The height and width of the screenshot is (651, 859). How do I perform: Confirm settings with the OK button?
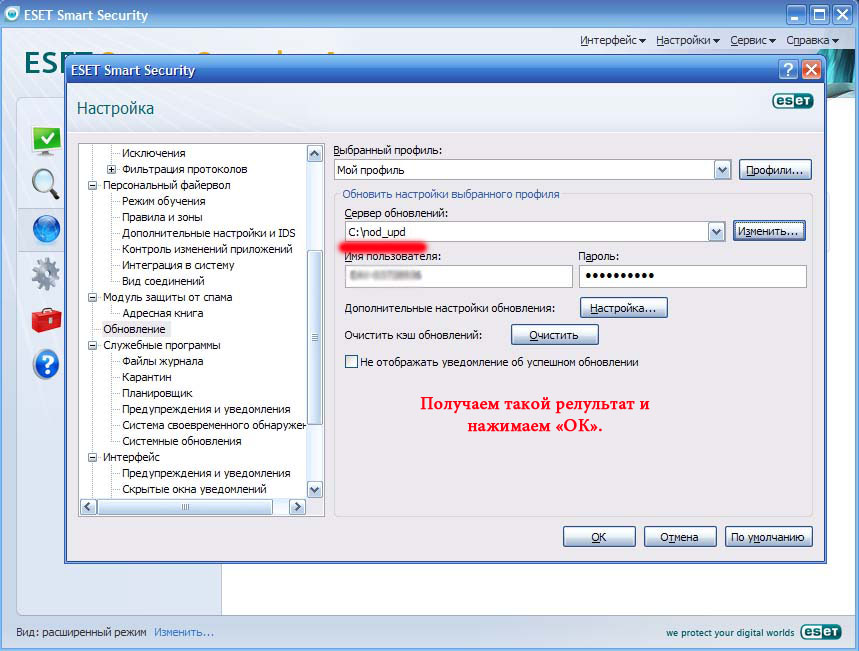(599, 537)
